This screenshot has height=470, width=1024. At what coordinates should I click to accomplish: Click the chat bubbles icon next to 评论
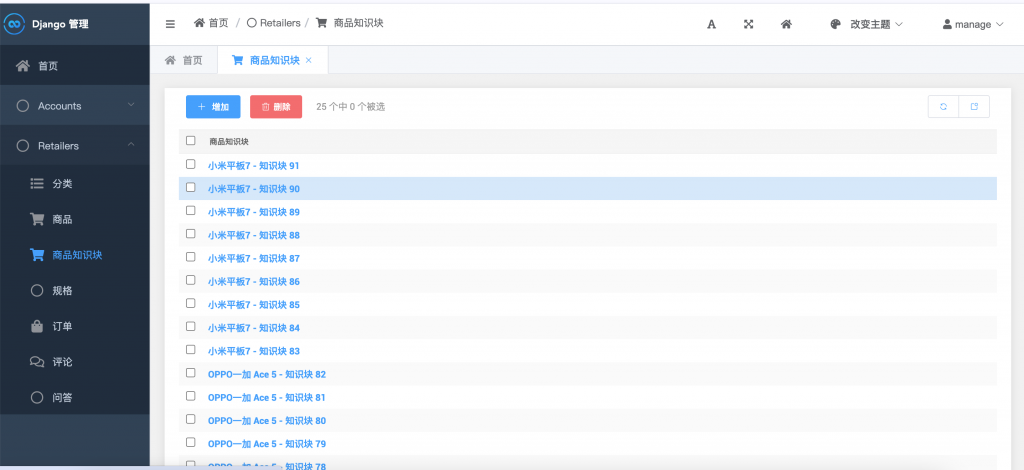[37, 362]
